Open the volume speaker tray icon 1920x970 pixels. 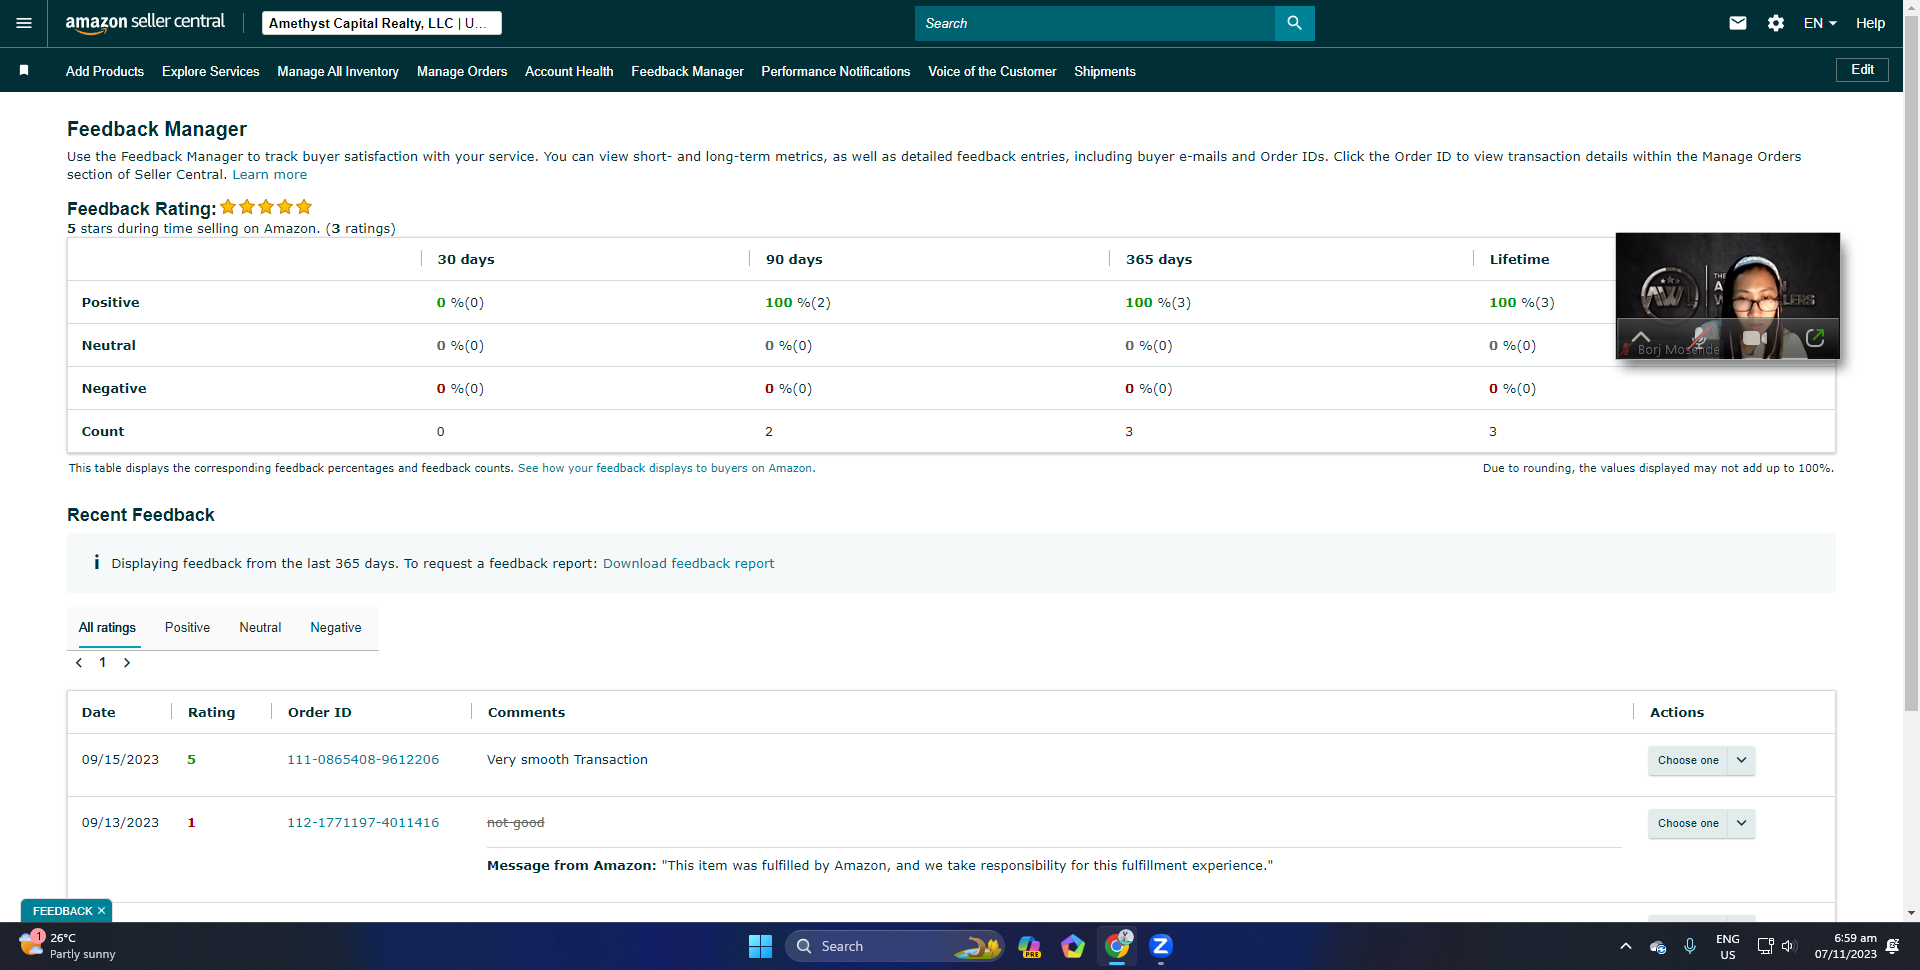pyautogui.click(x=1789, y=946)
